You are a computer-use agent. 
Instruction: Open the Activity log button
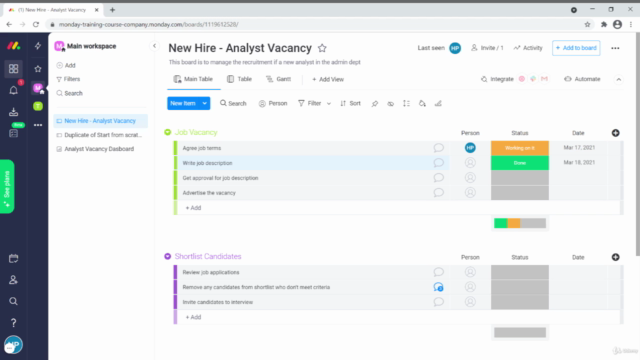pyautogui.click(x=528, y=48)
